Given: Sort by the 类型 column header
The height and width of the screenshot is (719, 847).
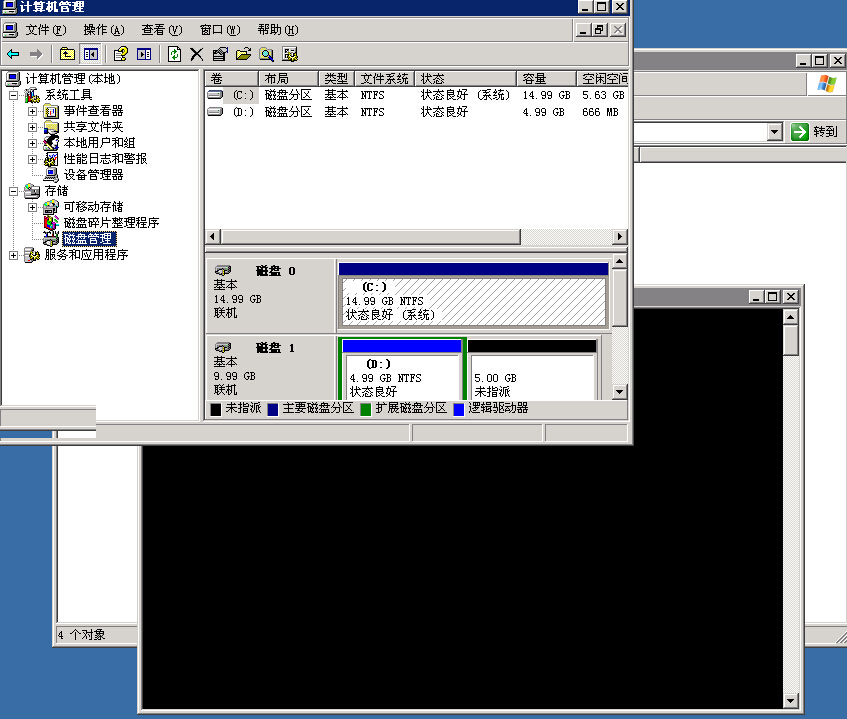Looking at the screenshot, I should coord(336,79).
